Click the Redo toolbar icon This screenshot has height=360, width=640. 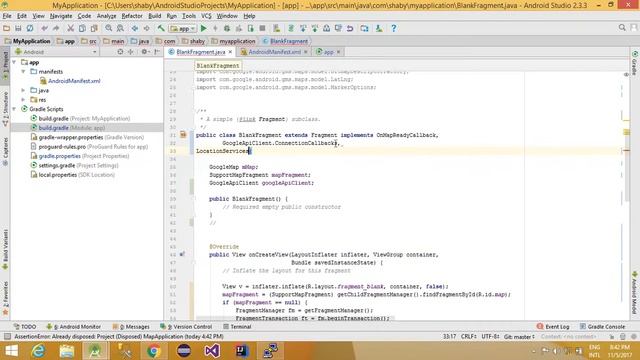(56, 28)
